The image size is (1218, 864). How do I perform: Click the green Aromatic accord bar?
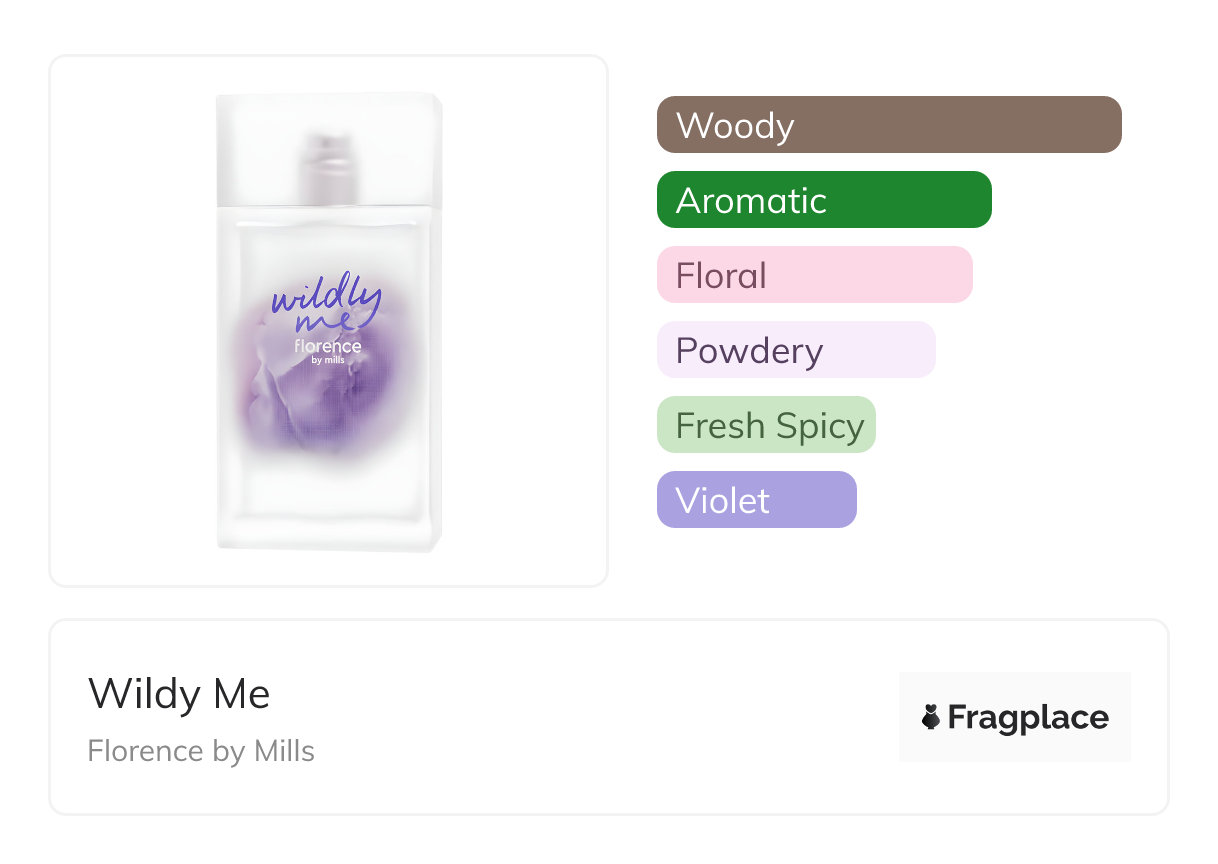[x=823, y=200]
